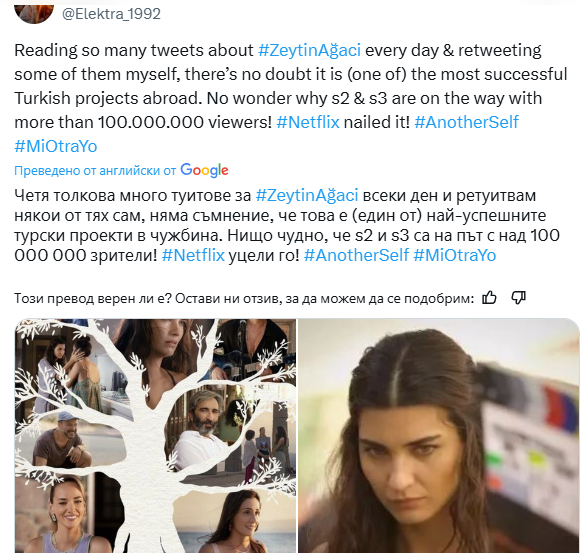Open #Netflix hashtag in the Bulgarian translation
581x553 pixels.
[193, 255]
